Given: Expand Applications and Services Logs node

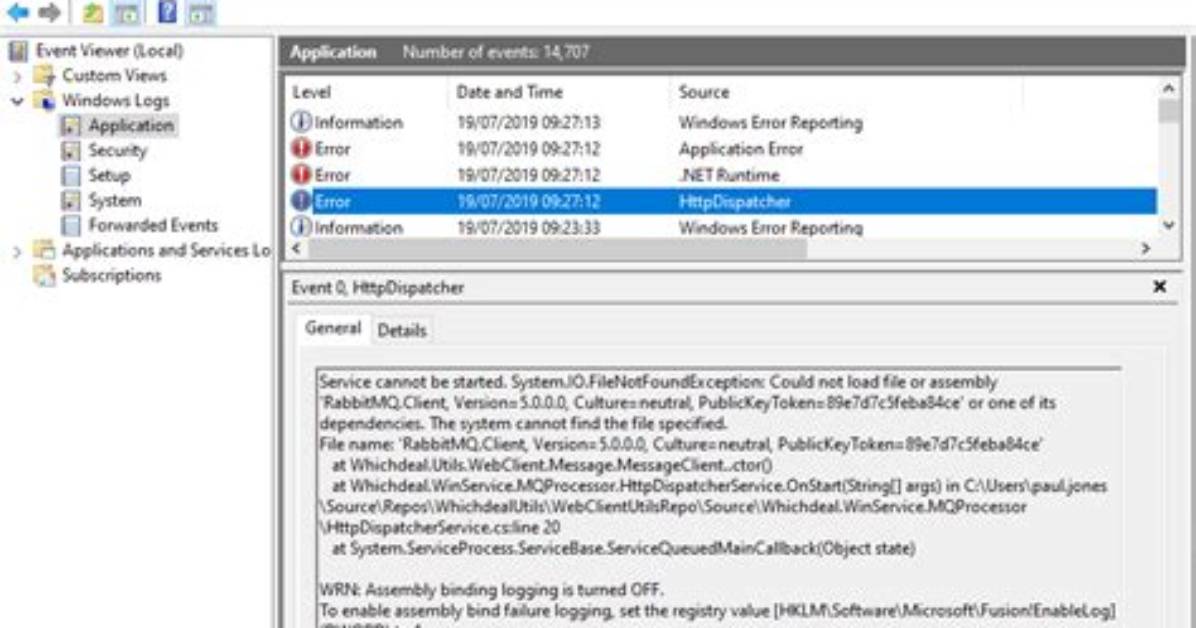Looking at the screenshot, I should (x=17, y=251).
